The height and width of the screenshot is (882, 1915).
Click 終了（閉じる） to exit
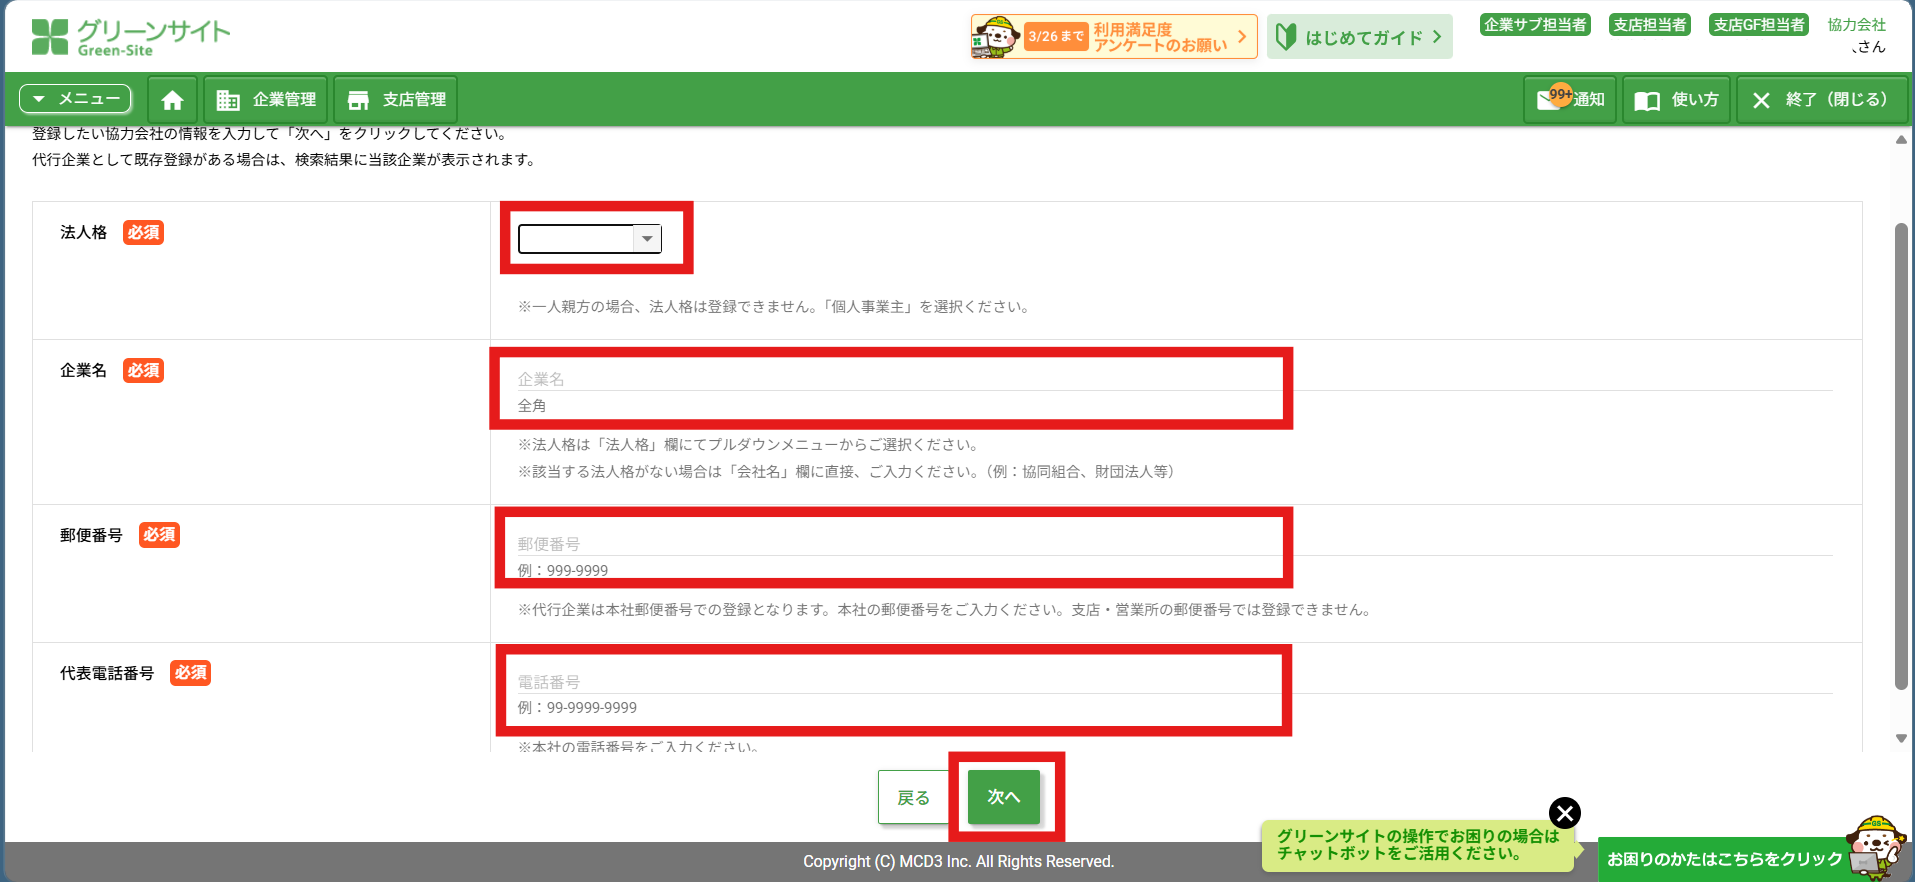[1822, 100]
